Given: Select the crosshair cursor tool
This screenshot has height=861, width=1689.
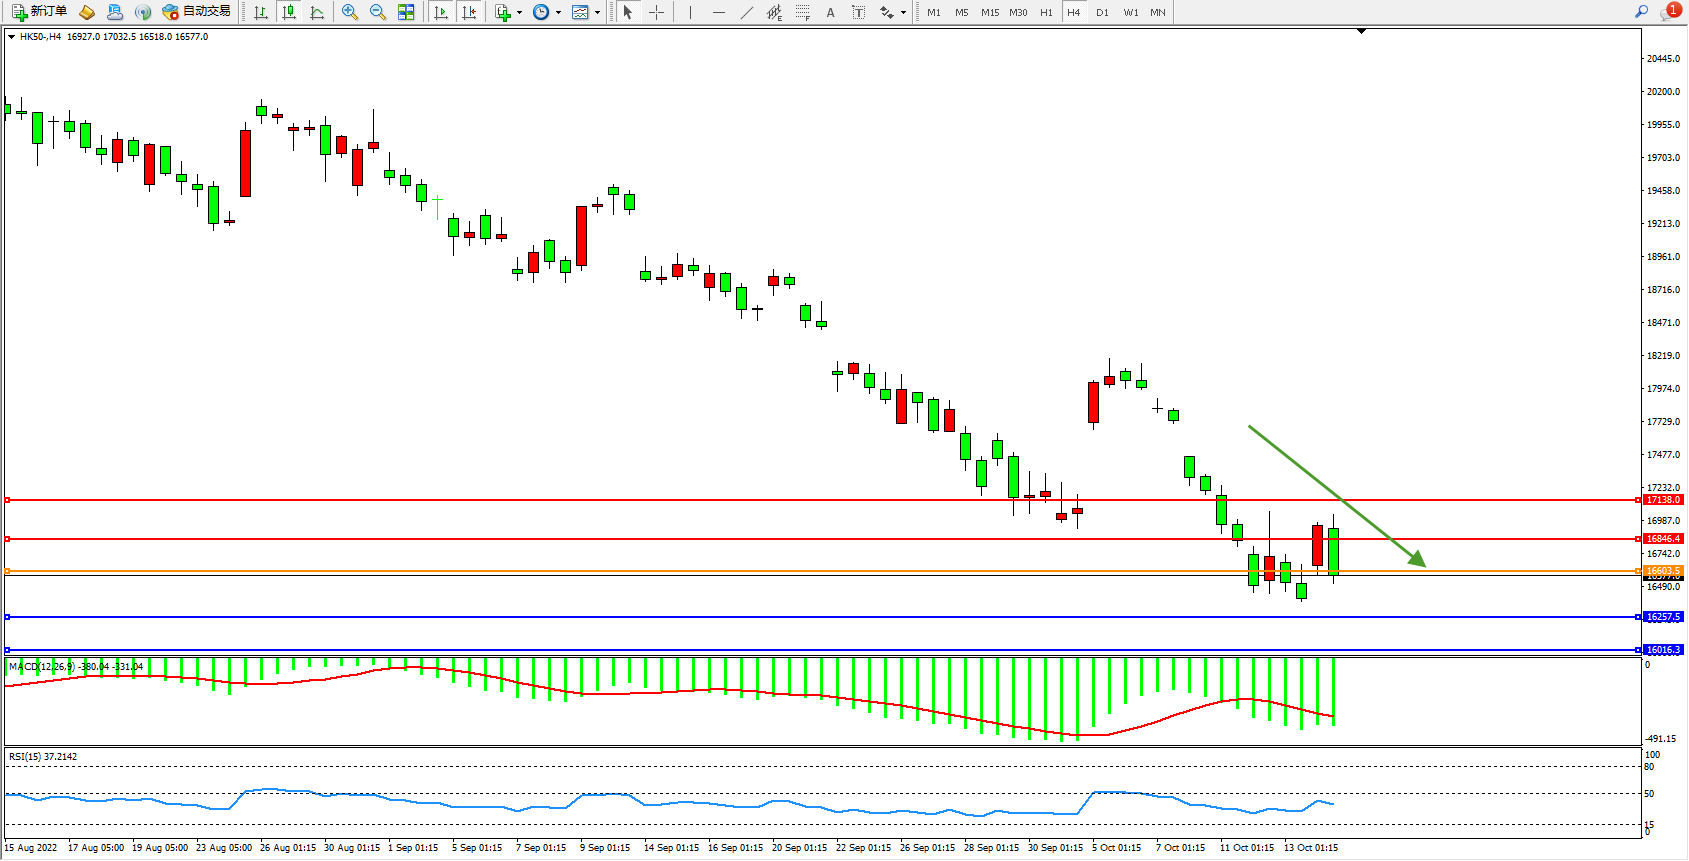Looking at the screenshot, I should tap(656, 12).
